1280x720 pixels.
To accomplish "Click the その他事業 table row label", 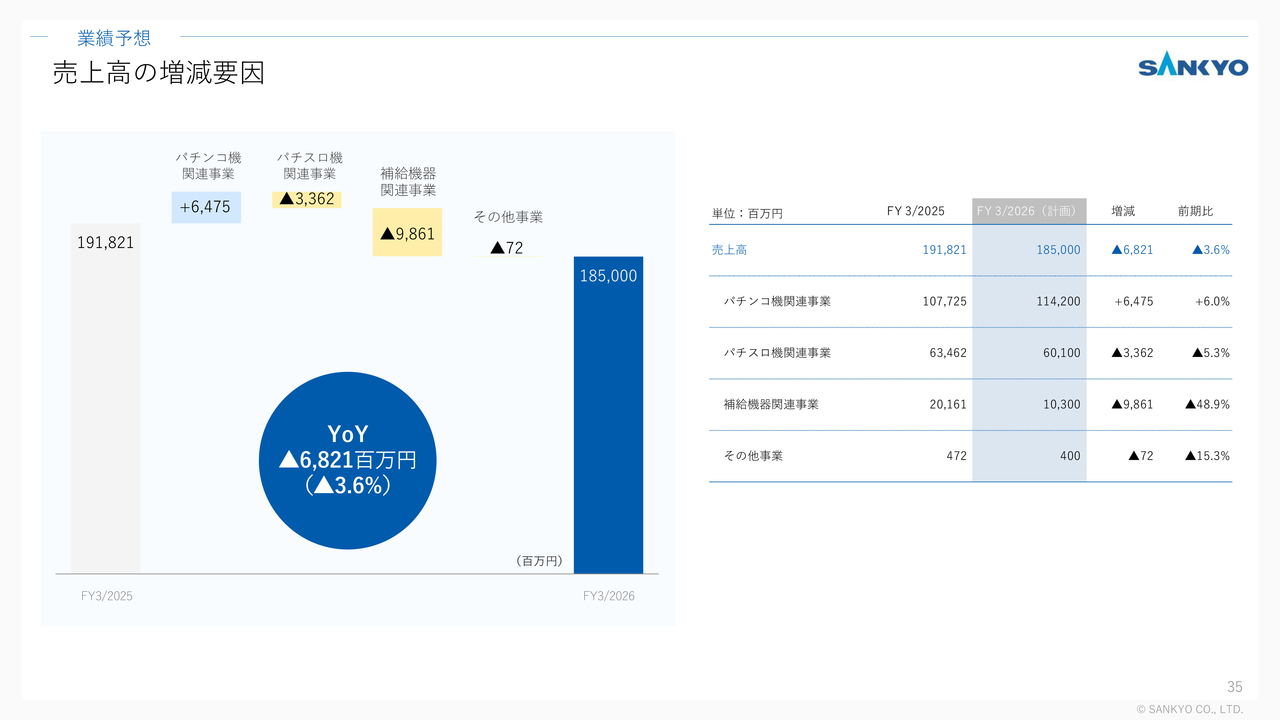I will click(753, 456).
